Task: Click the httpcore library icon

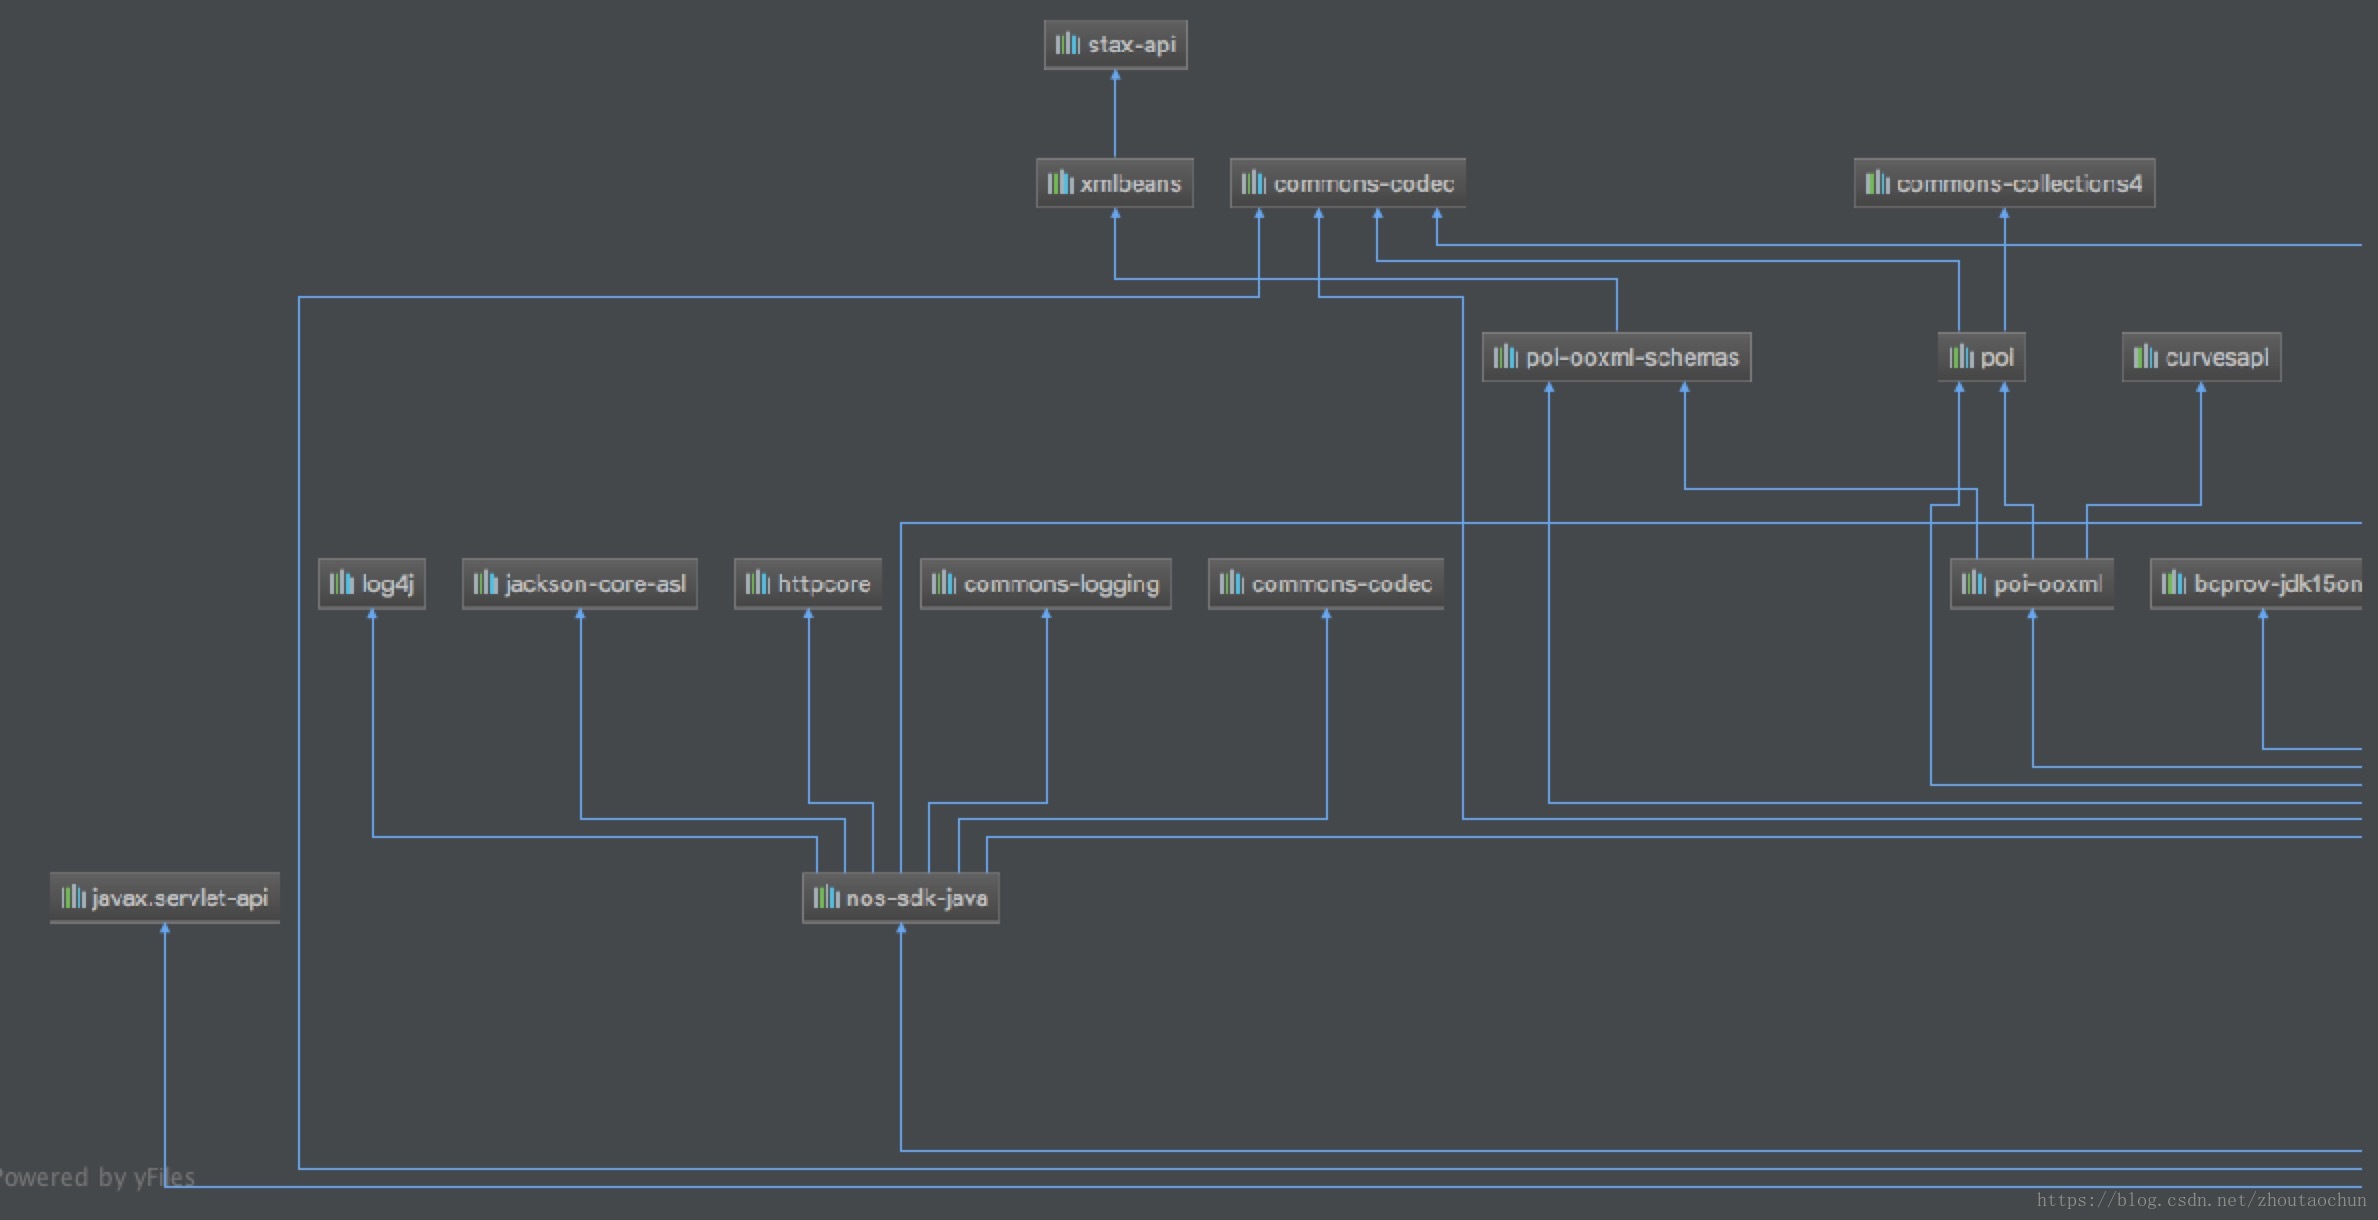Action: (758, 583)
